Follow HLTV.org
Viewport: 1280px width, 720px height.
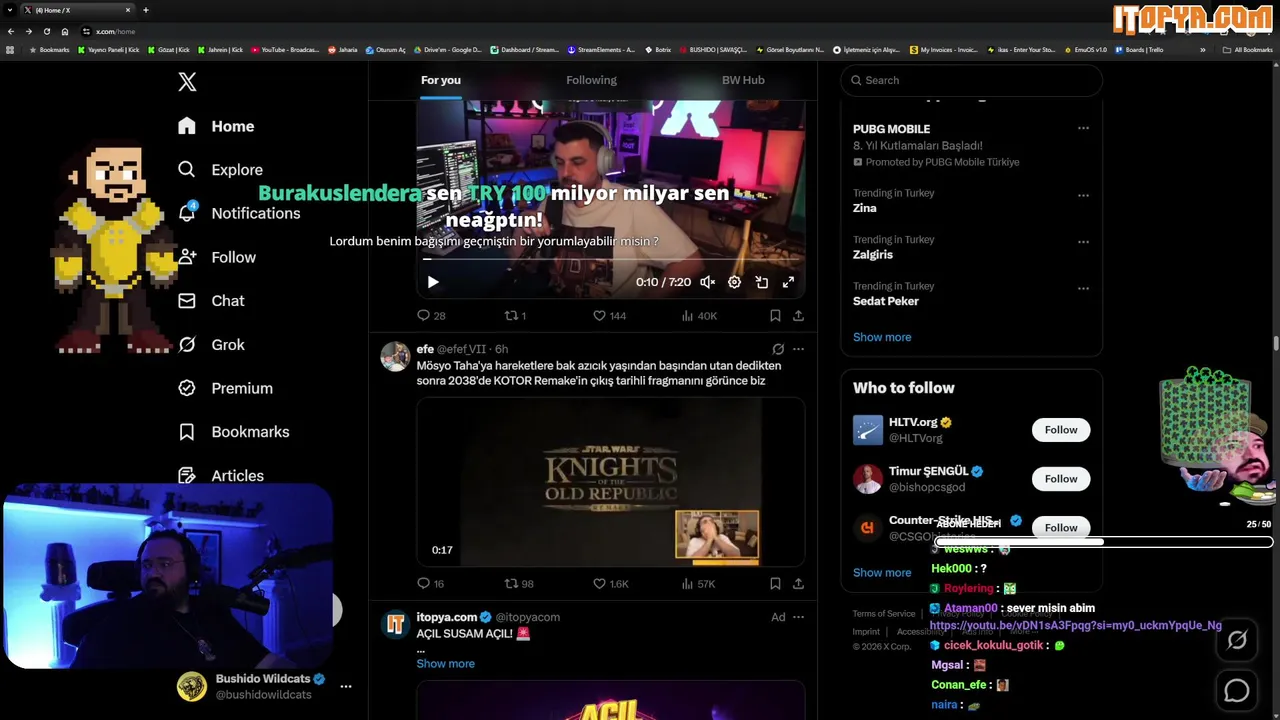(x=1061, y=430)
